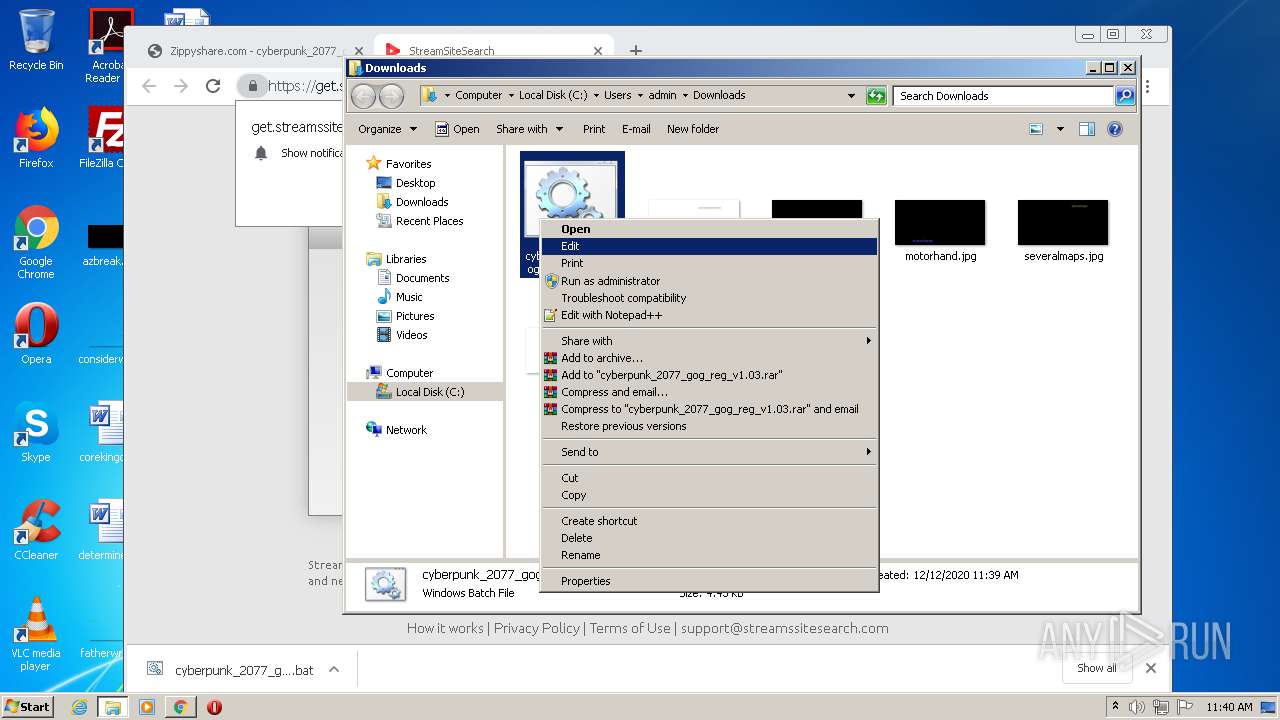Choose Edit with Notepad++
Viewport: 1280px width, 720px height.
709,315
